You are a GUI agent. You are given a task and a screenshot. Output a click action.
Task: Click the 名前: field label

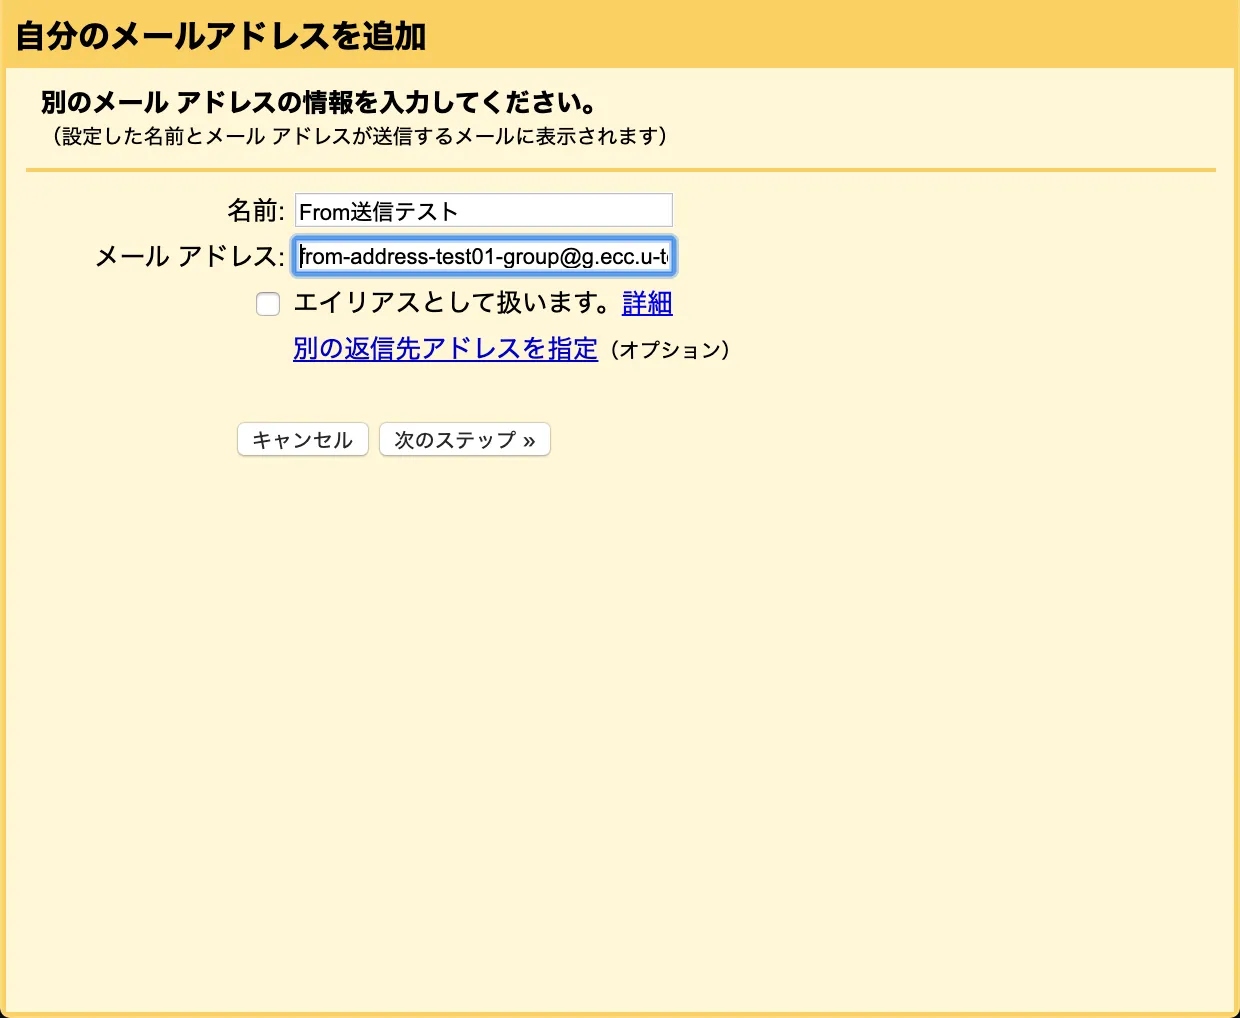tap(255, 211)
